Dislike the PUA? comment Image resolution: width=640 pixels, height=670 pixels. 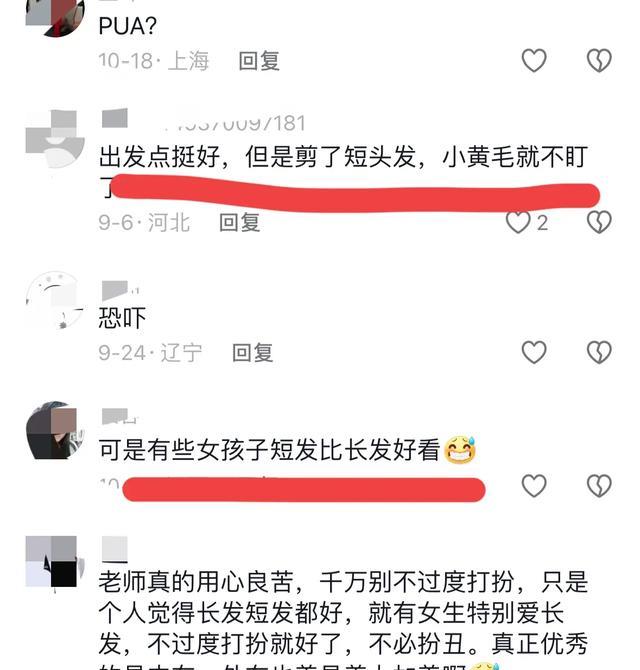click(x=599, y=60)
